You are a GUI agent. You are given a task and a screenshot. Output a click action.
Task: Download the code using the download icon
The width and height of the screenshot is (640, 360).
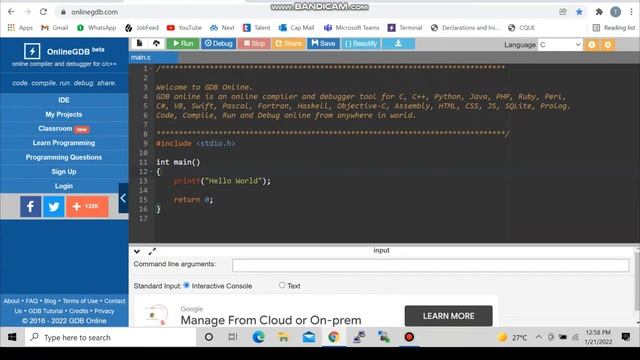click(x=398, y=43)
